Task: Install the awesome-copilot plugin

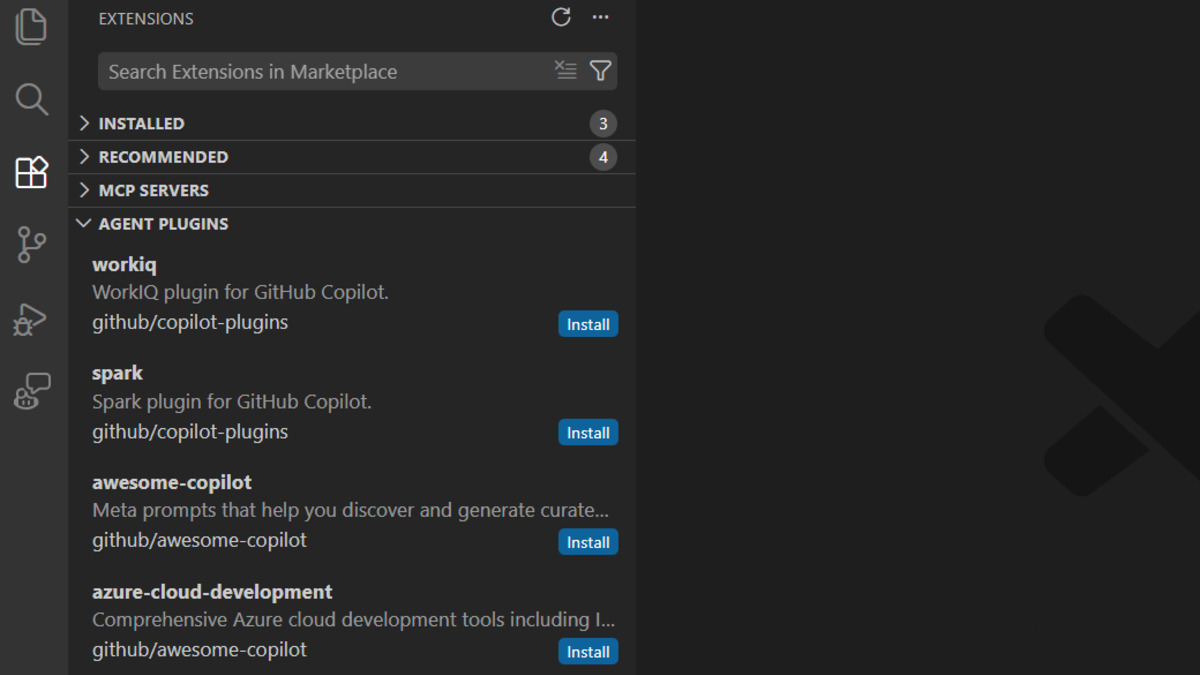Action: 587,541
